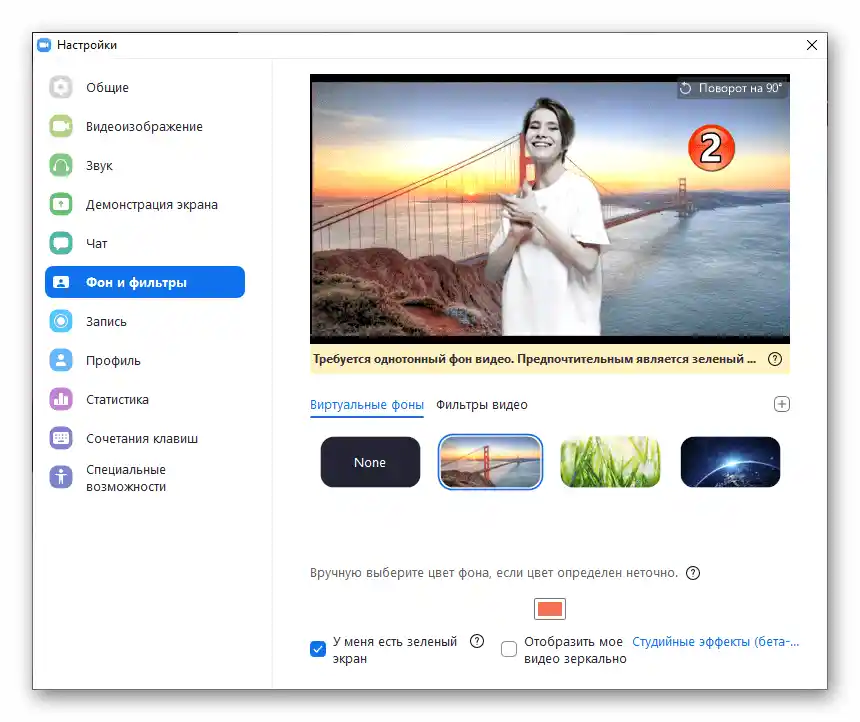Add a new virtual background image
The height and width of the screenshot is (722, 860).
coord(782,404)
